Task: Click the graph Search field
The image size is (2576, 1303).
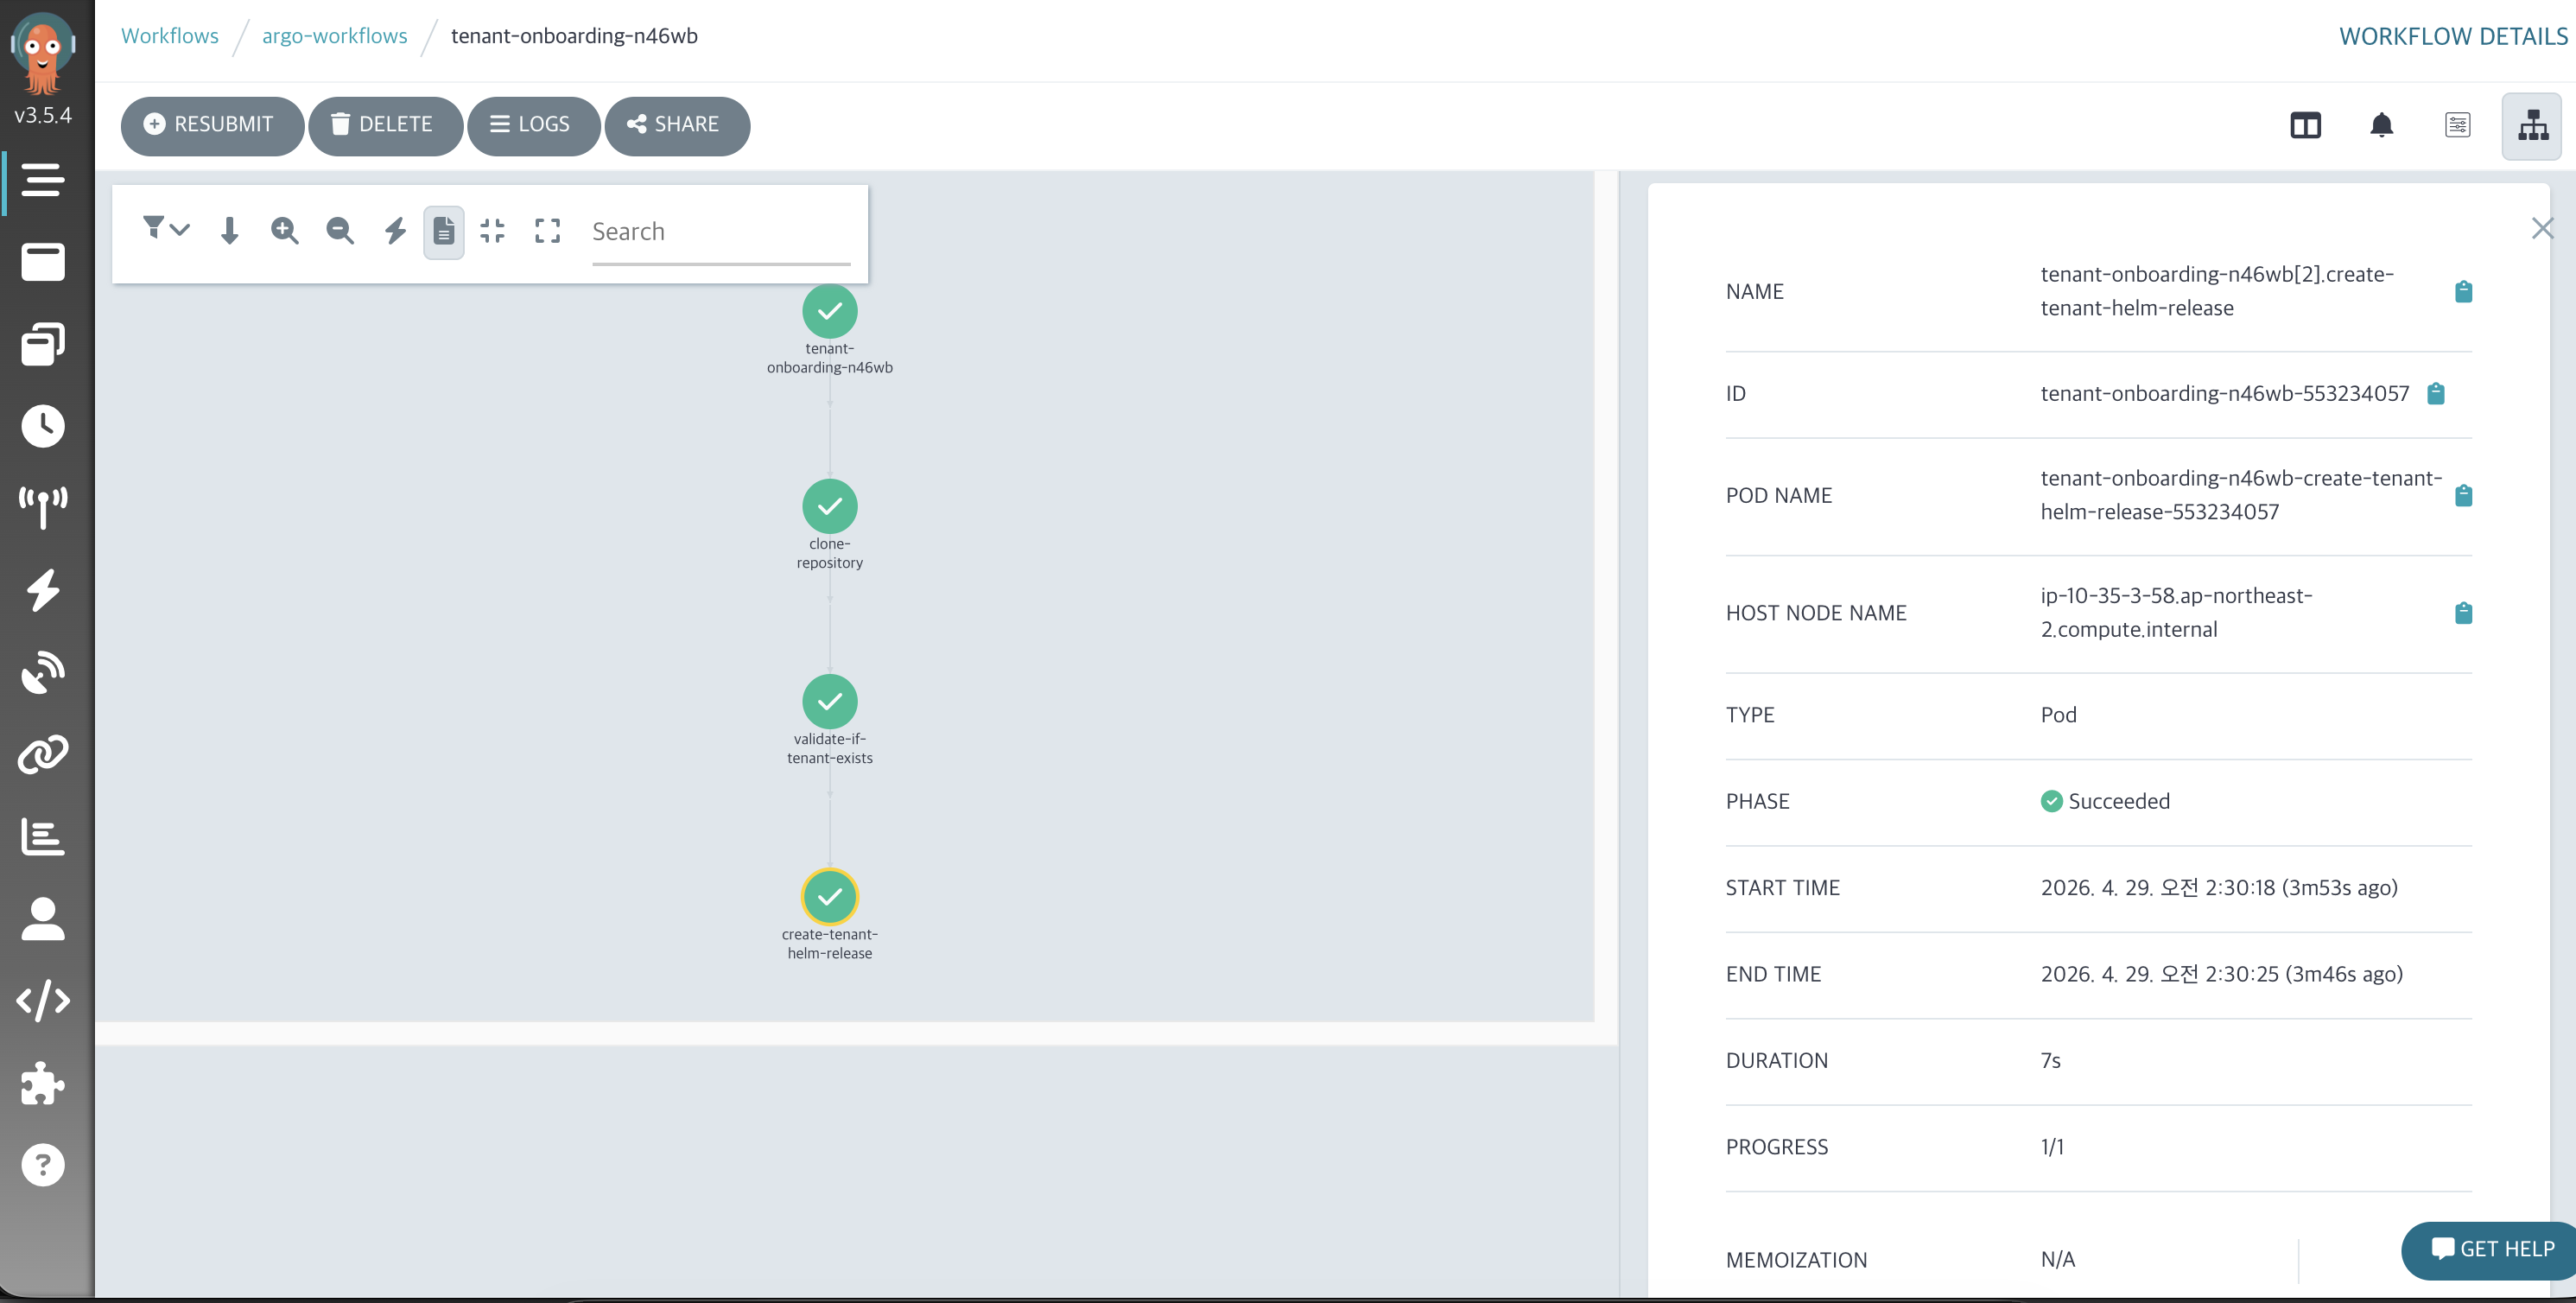Action: 720,232
